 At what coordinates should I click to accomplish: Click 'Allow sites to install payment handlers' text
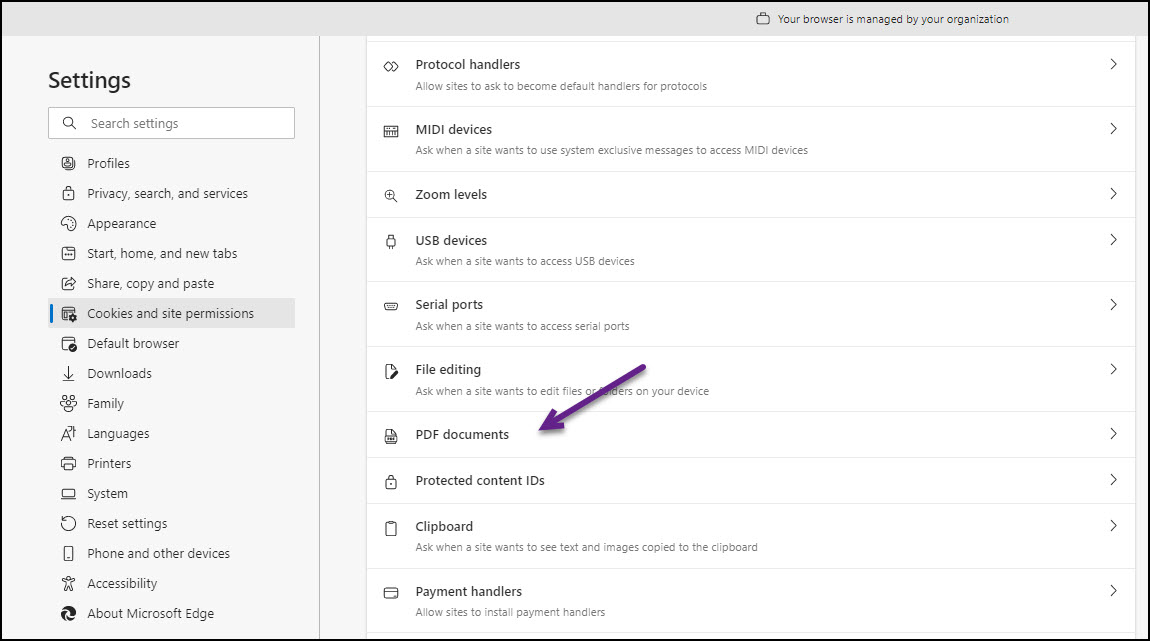tap(510, 612)
